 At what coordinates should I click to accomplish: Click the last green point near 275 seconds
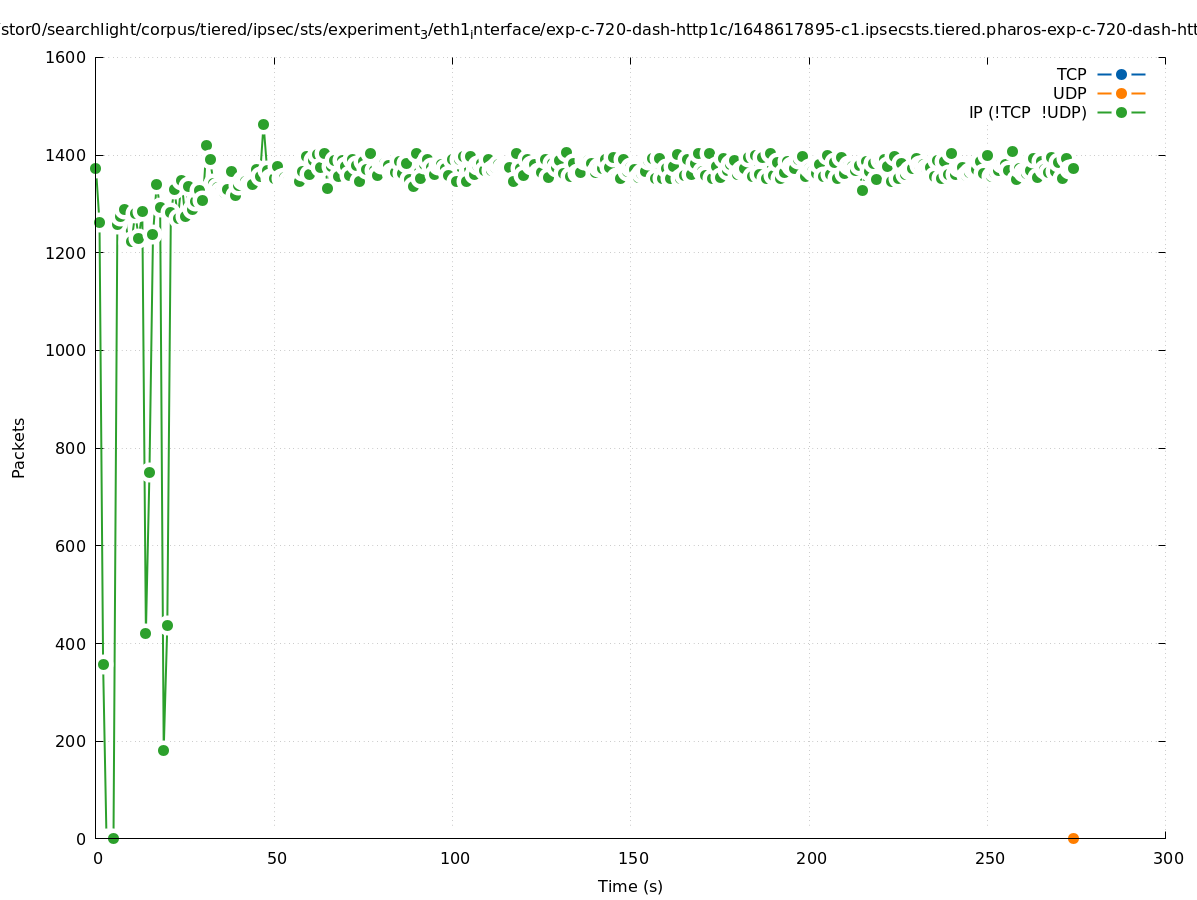click(1073, 168)
